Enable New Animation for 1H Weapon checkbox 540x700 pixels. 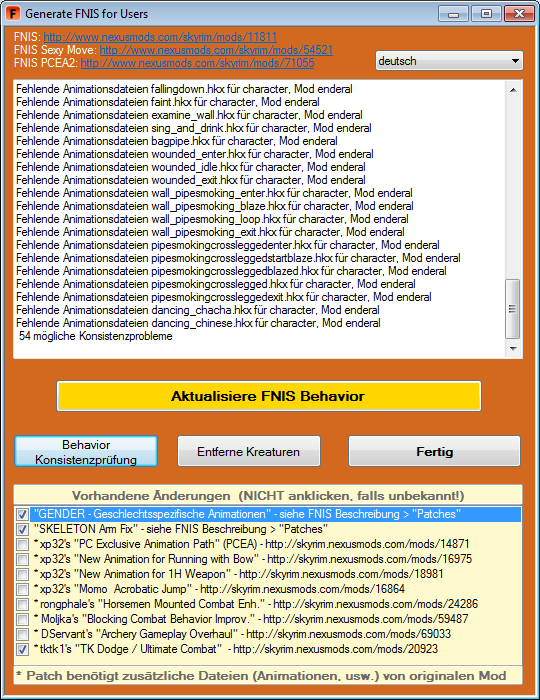[22, 574]
